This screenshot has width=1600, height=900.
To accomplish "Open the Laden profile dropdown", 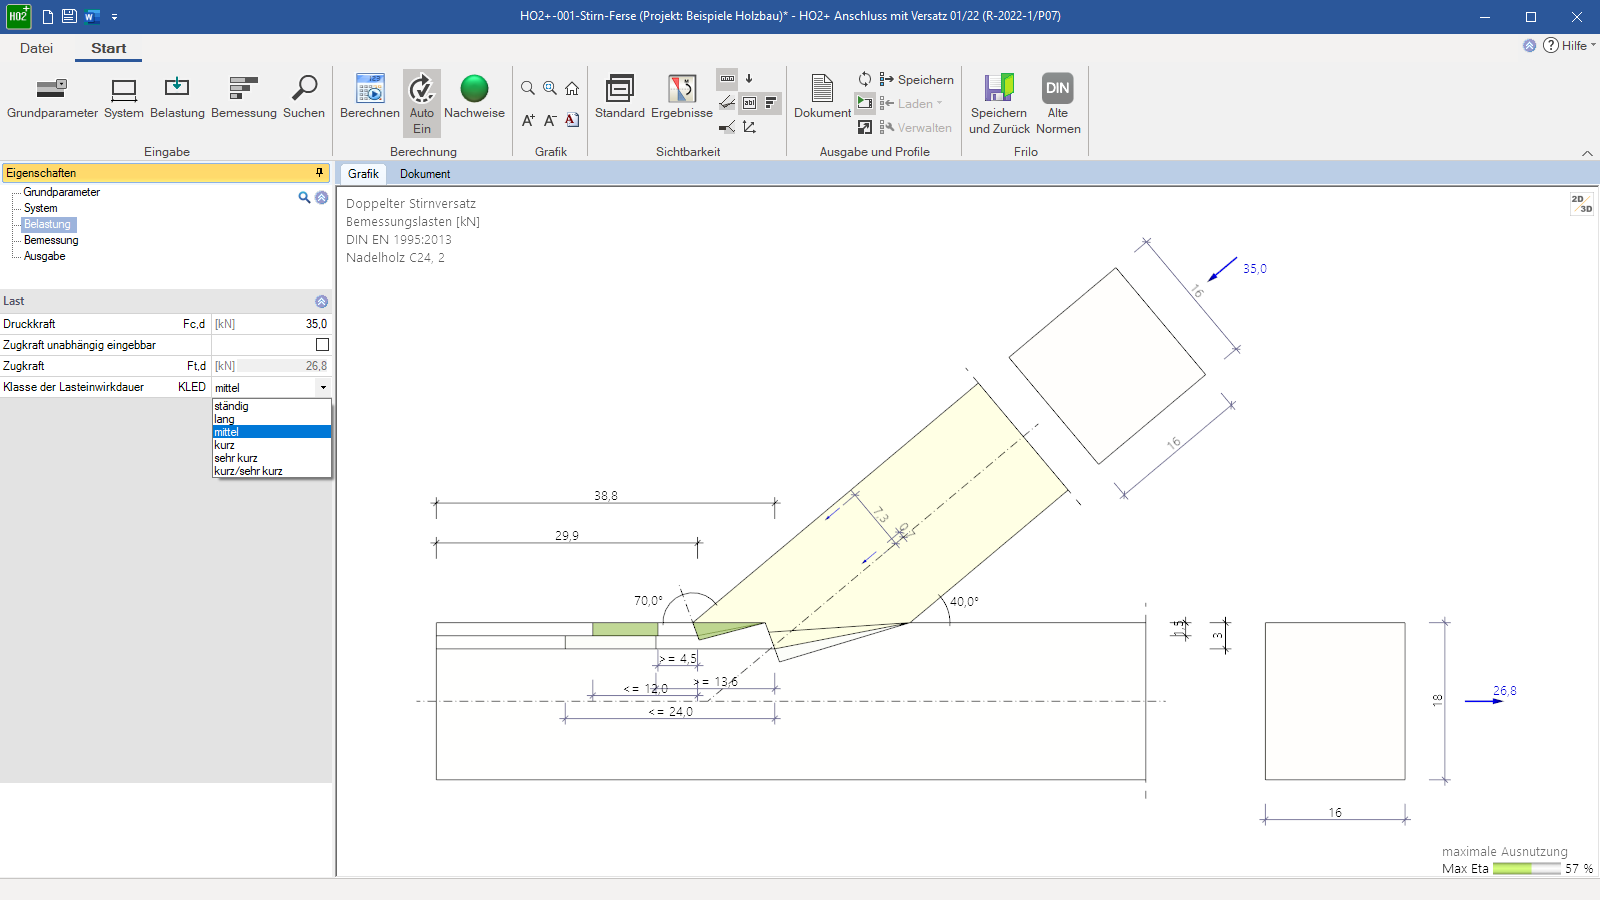I will click(911, 103).
